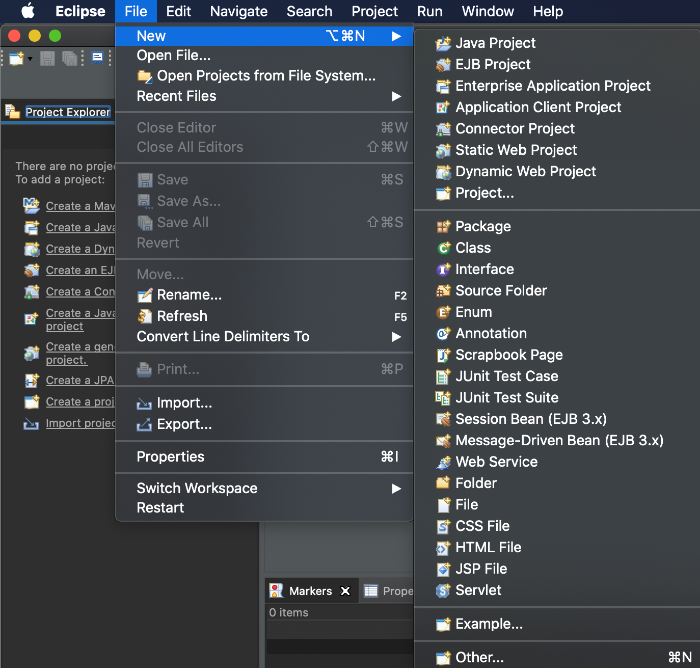Choose Folder in the New submenu

[557, 484]
